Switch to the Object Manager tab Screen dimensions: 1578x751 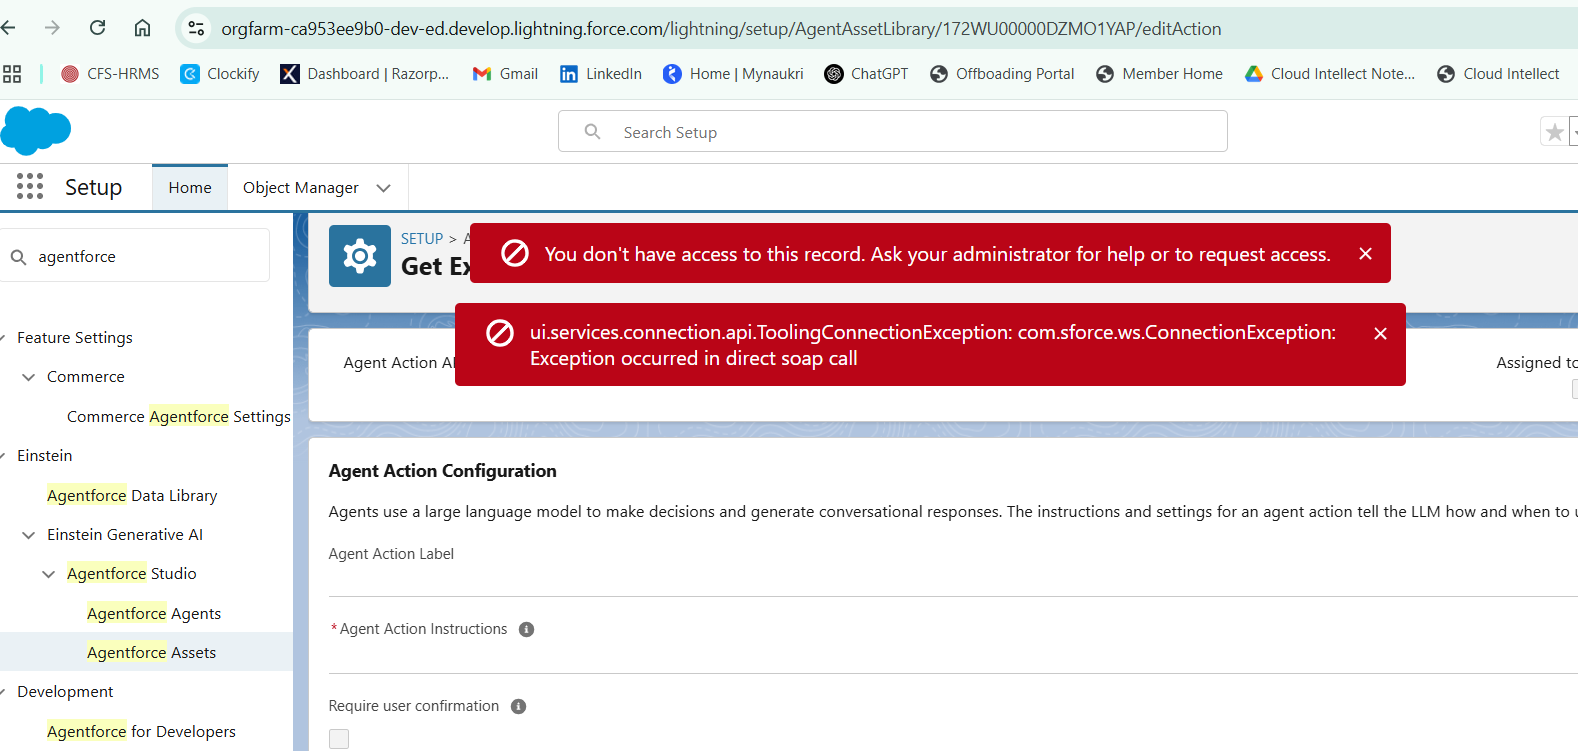[301, 188]
